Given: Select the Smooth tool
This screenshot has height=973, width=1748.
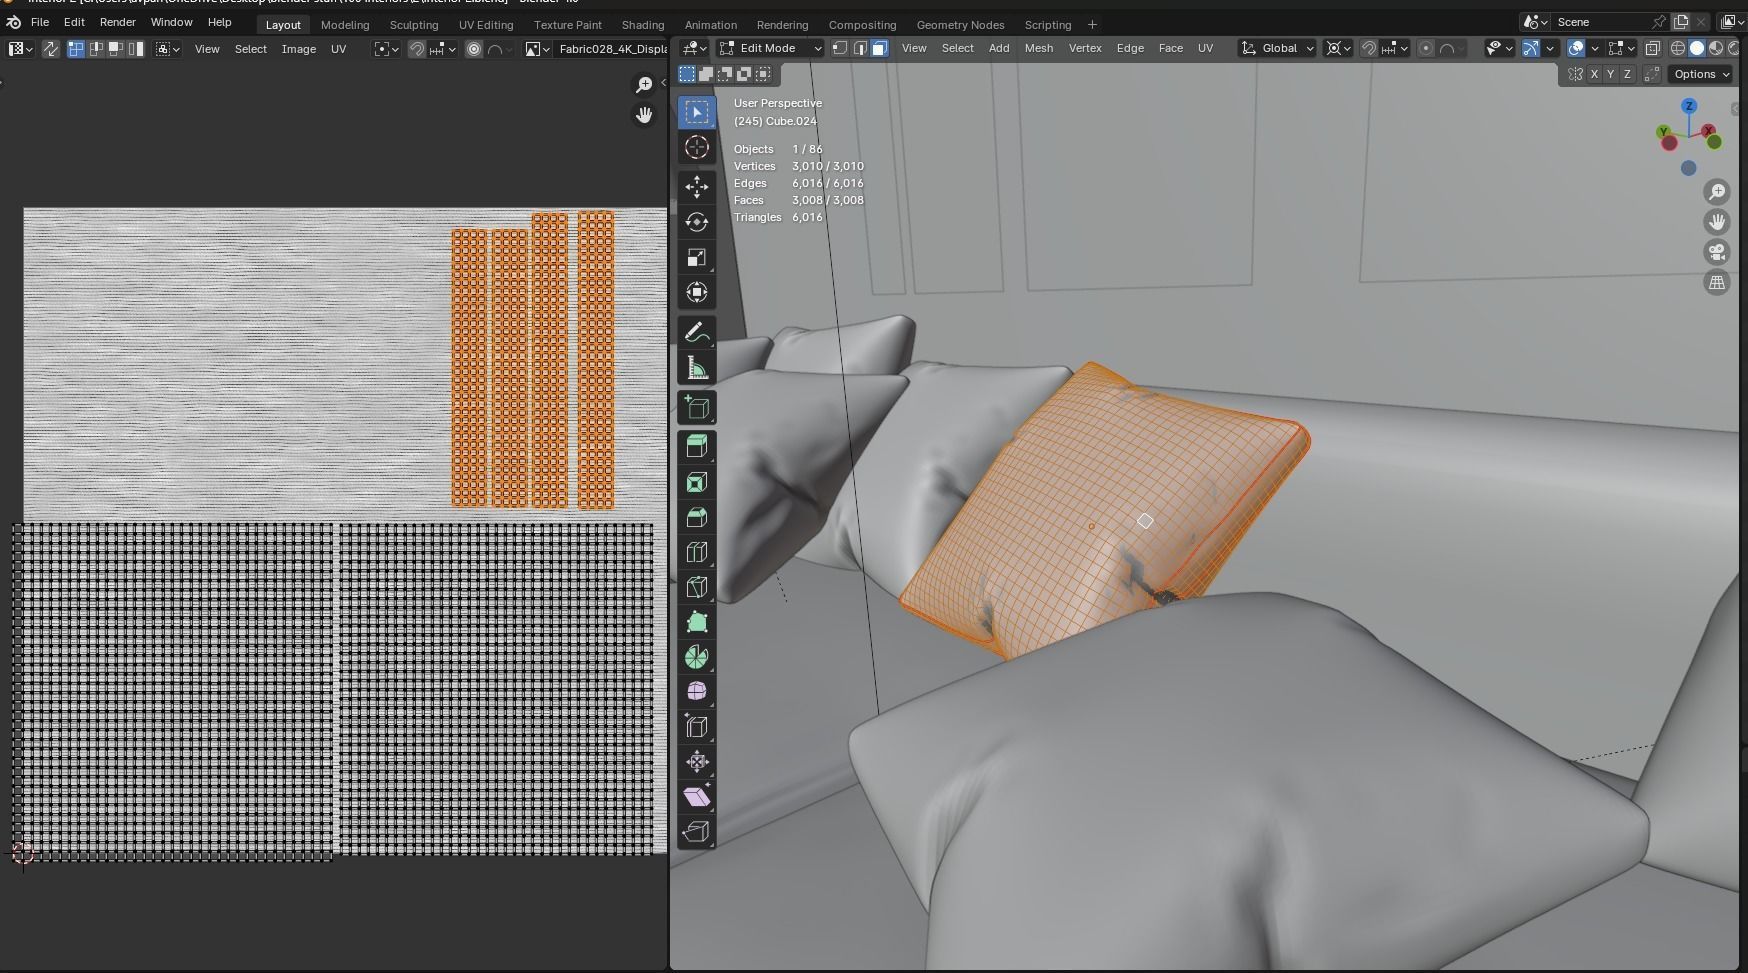Looking at the screenshot, I should pos(697,692).
